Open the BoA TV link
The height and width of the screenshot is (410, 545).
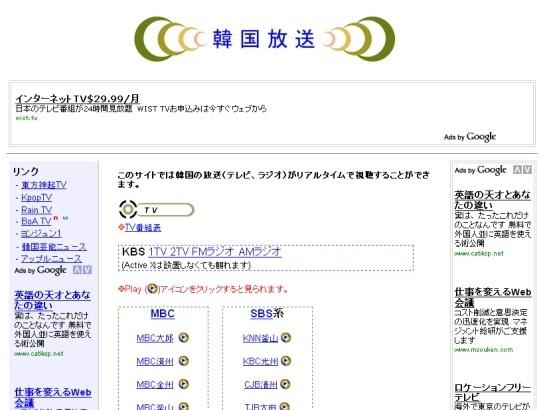(x=36, y=221)
